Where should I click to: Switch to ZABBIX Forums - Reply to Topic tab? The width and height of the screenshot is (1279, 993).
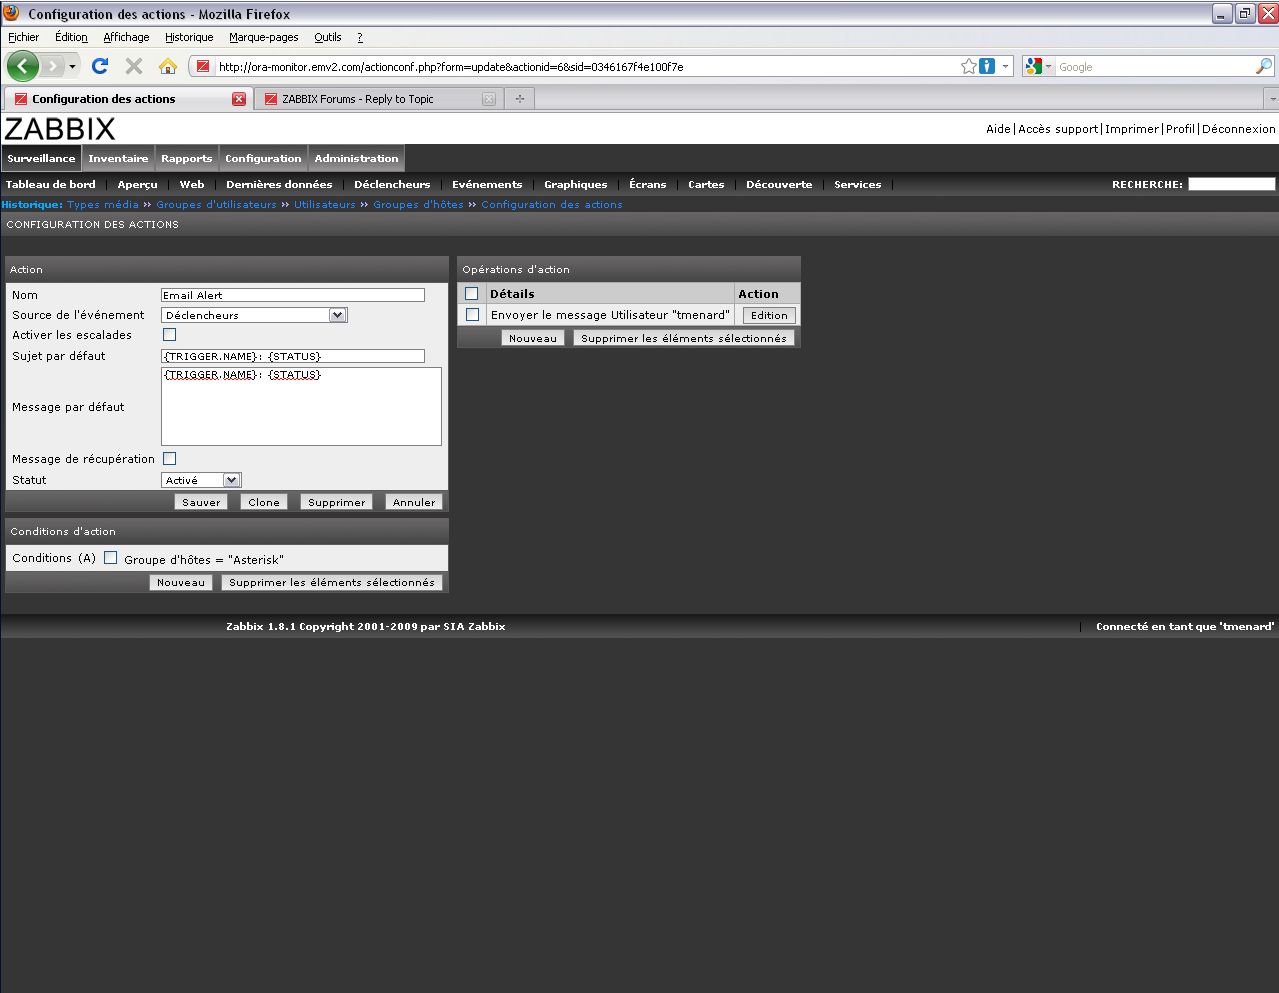(x=357, y=99)
